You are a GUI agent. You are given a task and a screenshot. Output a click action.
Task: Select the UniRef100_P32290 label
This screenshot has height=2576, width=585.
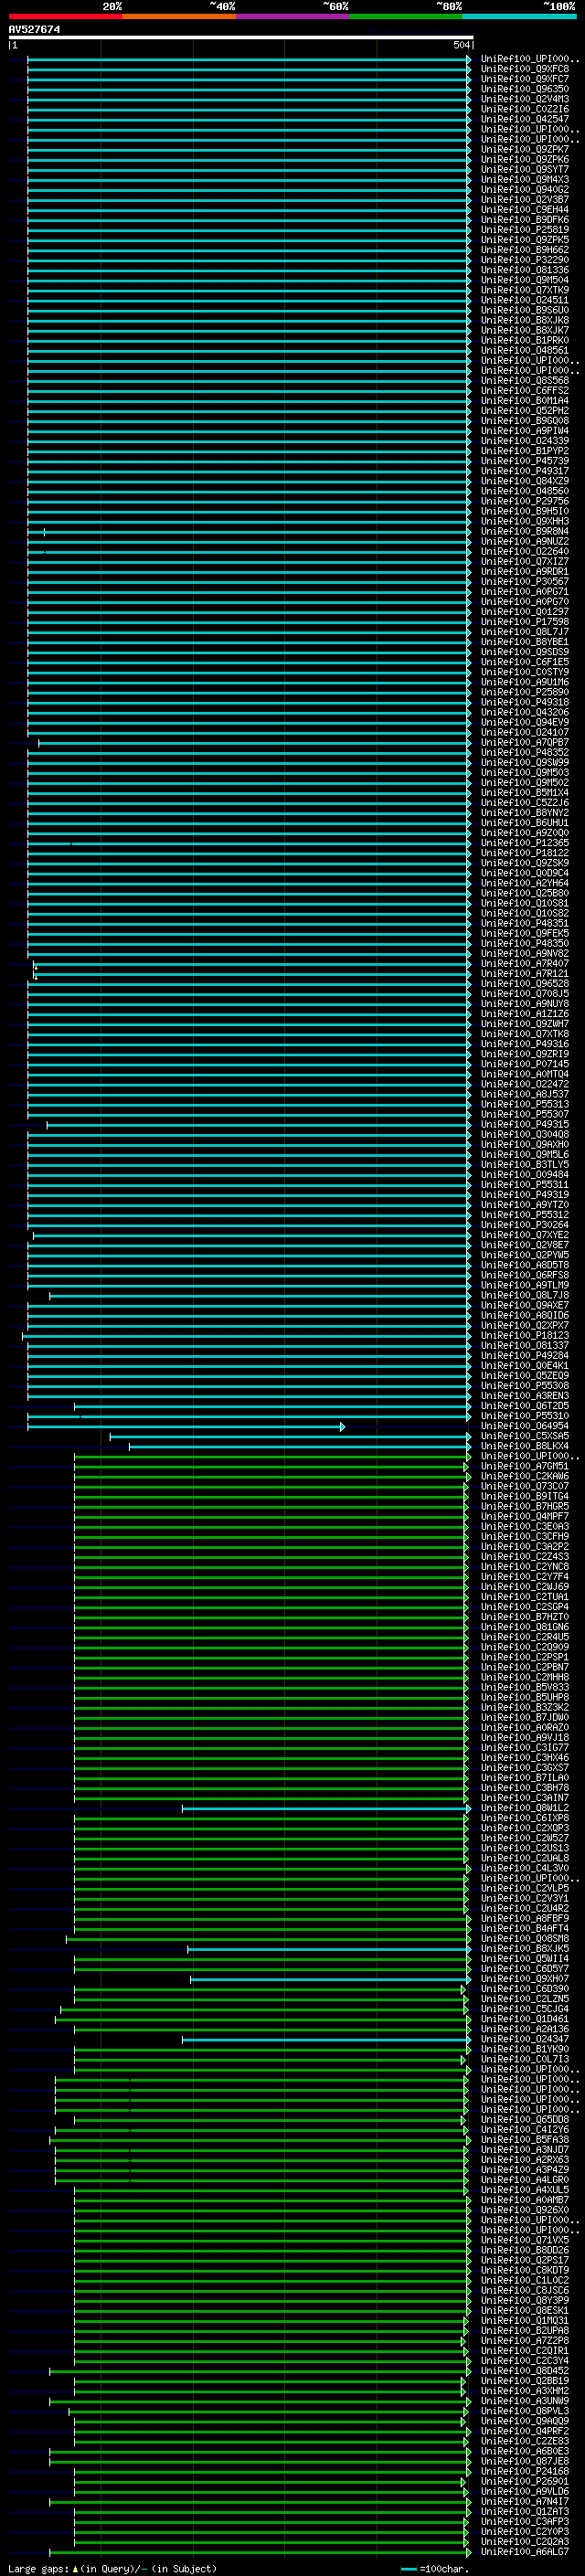tap(525, 260)
